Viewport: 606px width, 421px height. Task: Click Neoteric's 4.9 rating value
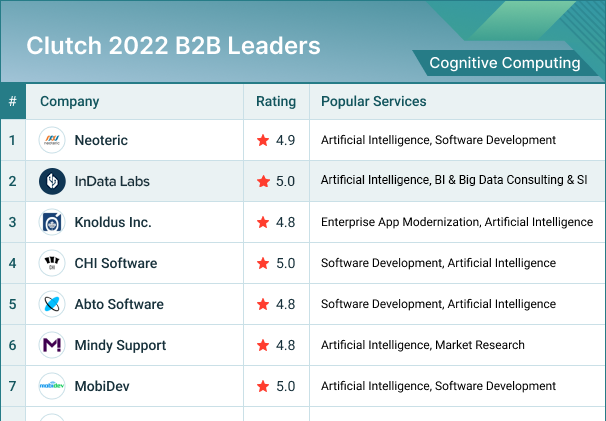coord(286,140)
